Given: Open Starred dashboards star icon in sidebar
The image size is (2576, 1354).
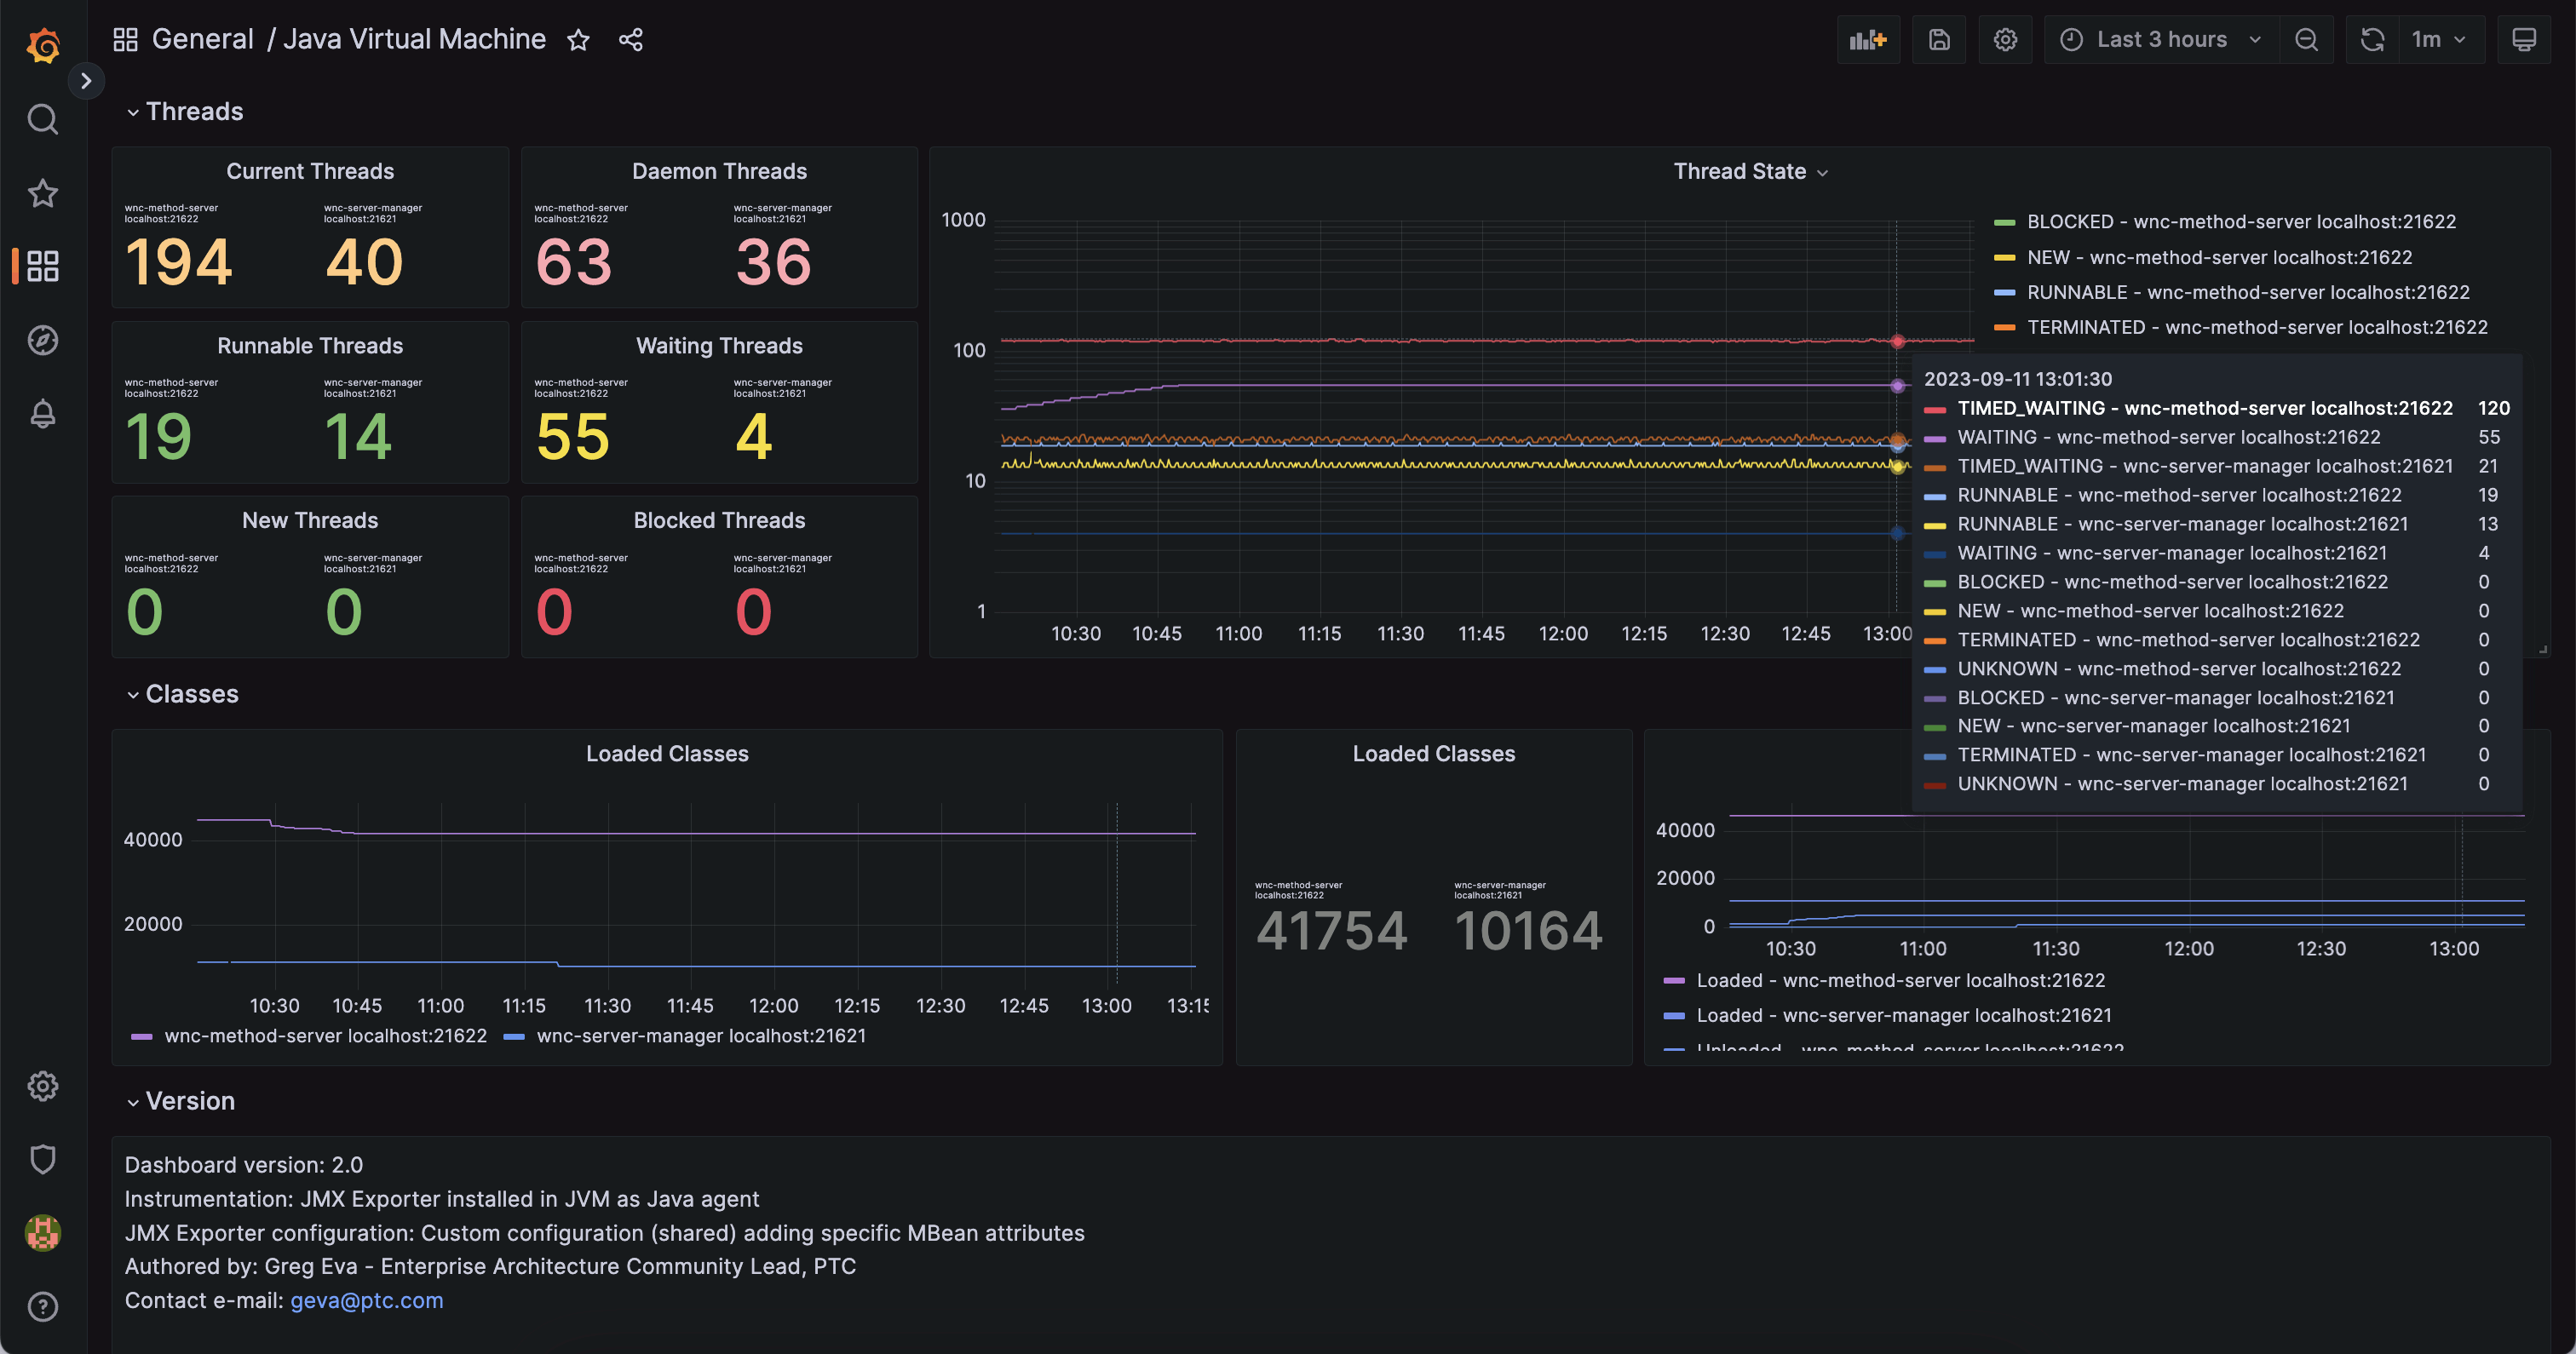Looking at the screenshot, I should (x=42, y=193).
